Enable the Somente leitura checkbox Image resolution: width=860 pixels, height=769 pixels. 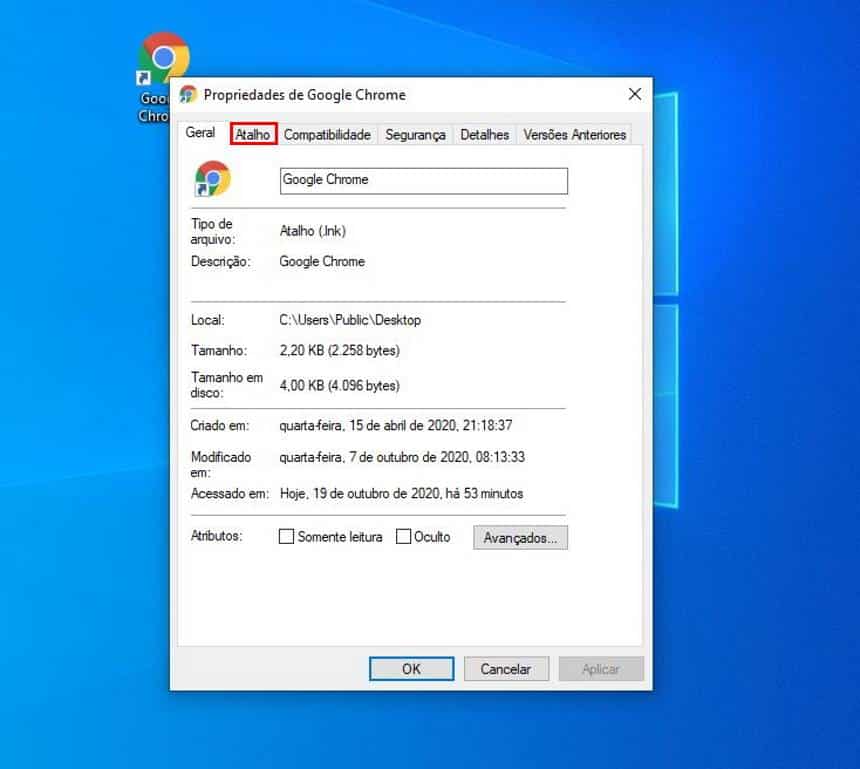(x=286, y=536)
